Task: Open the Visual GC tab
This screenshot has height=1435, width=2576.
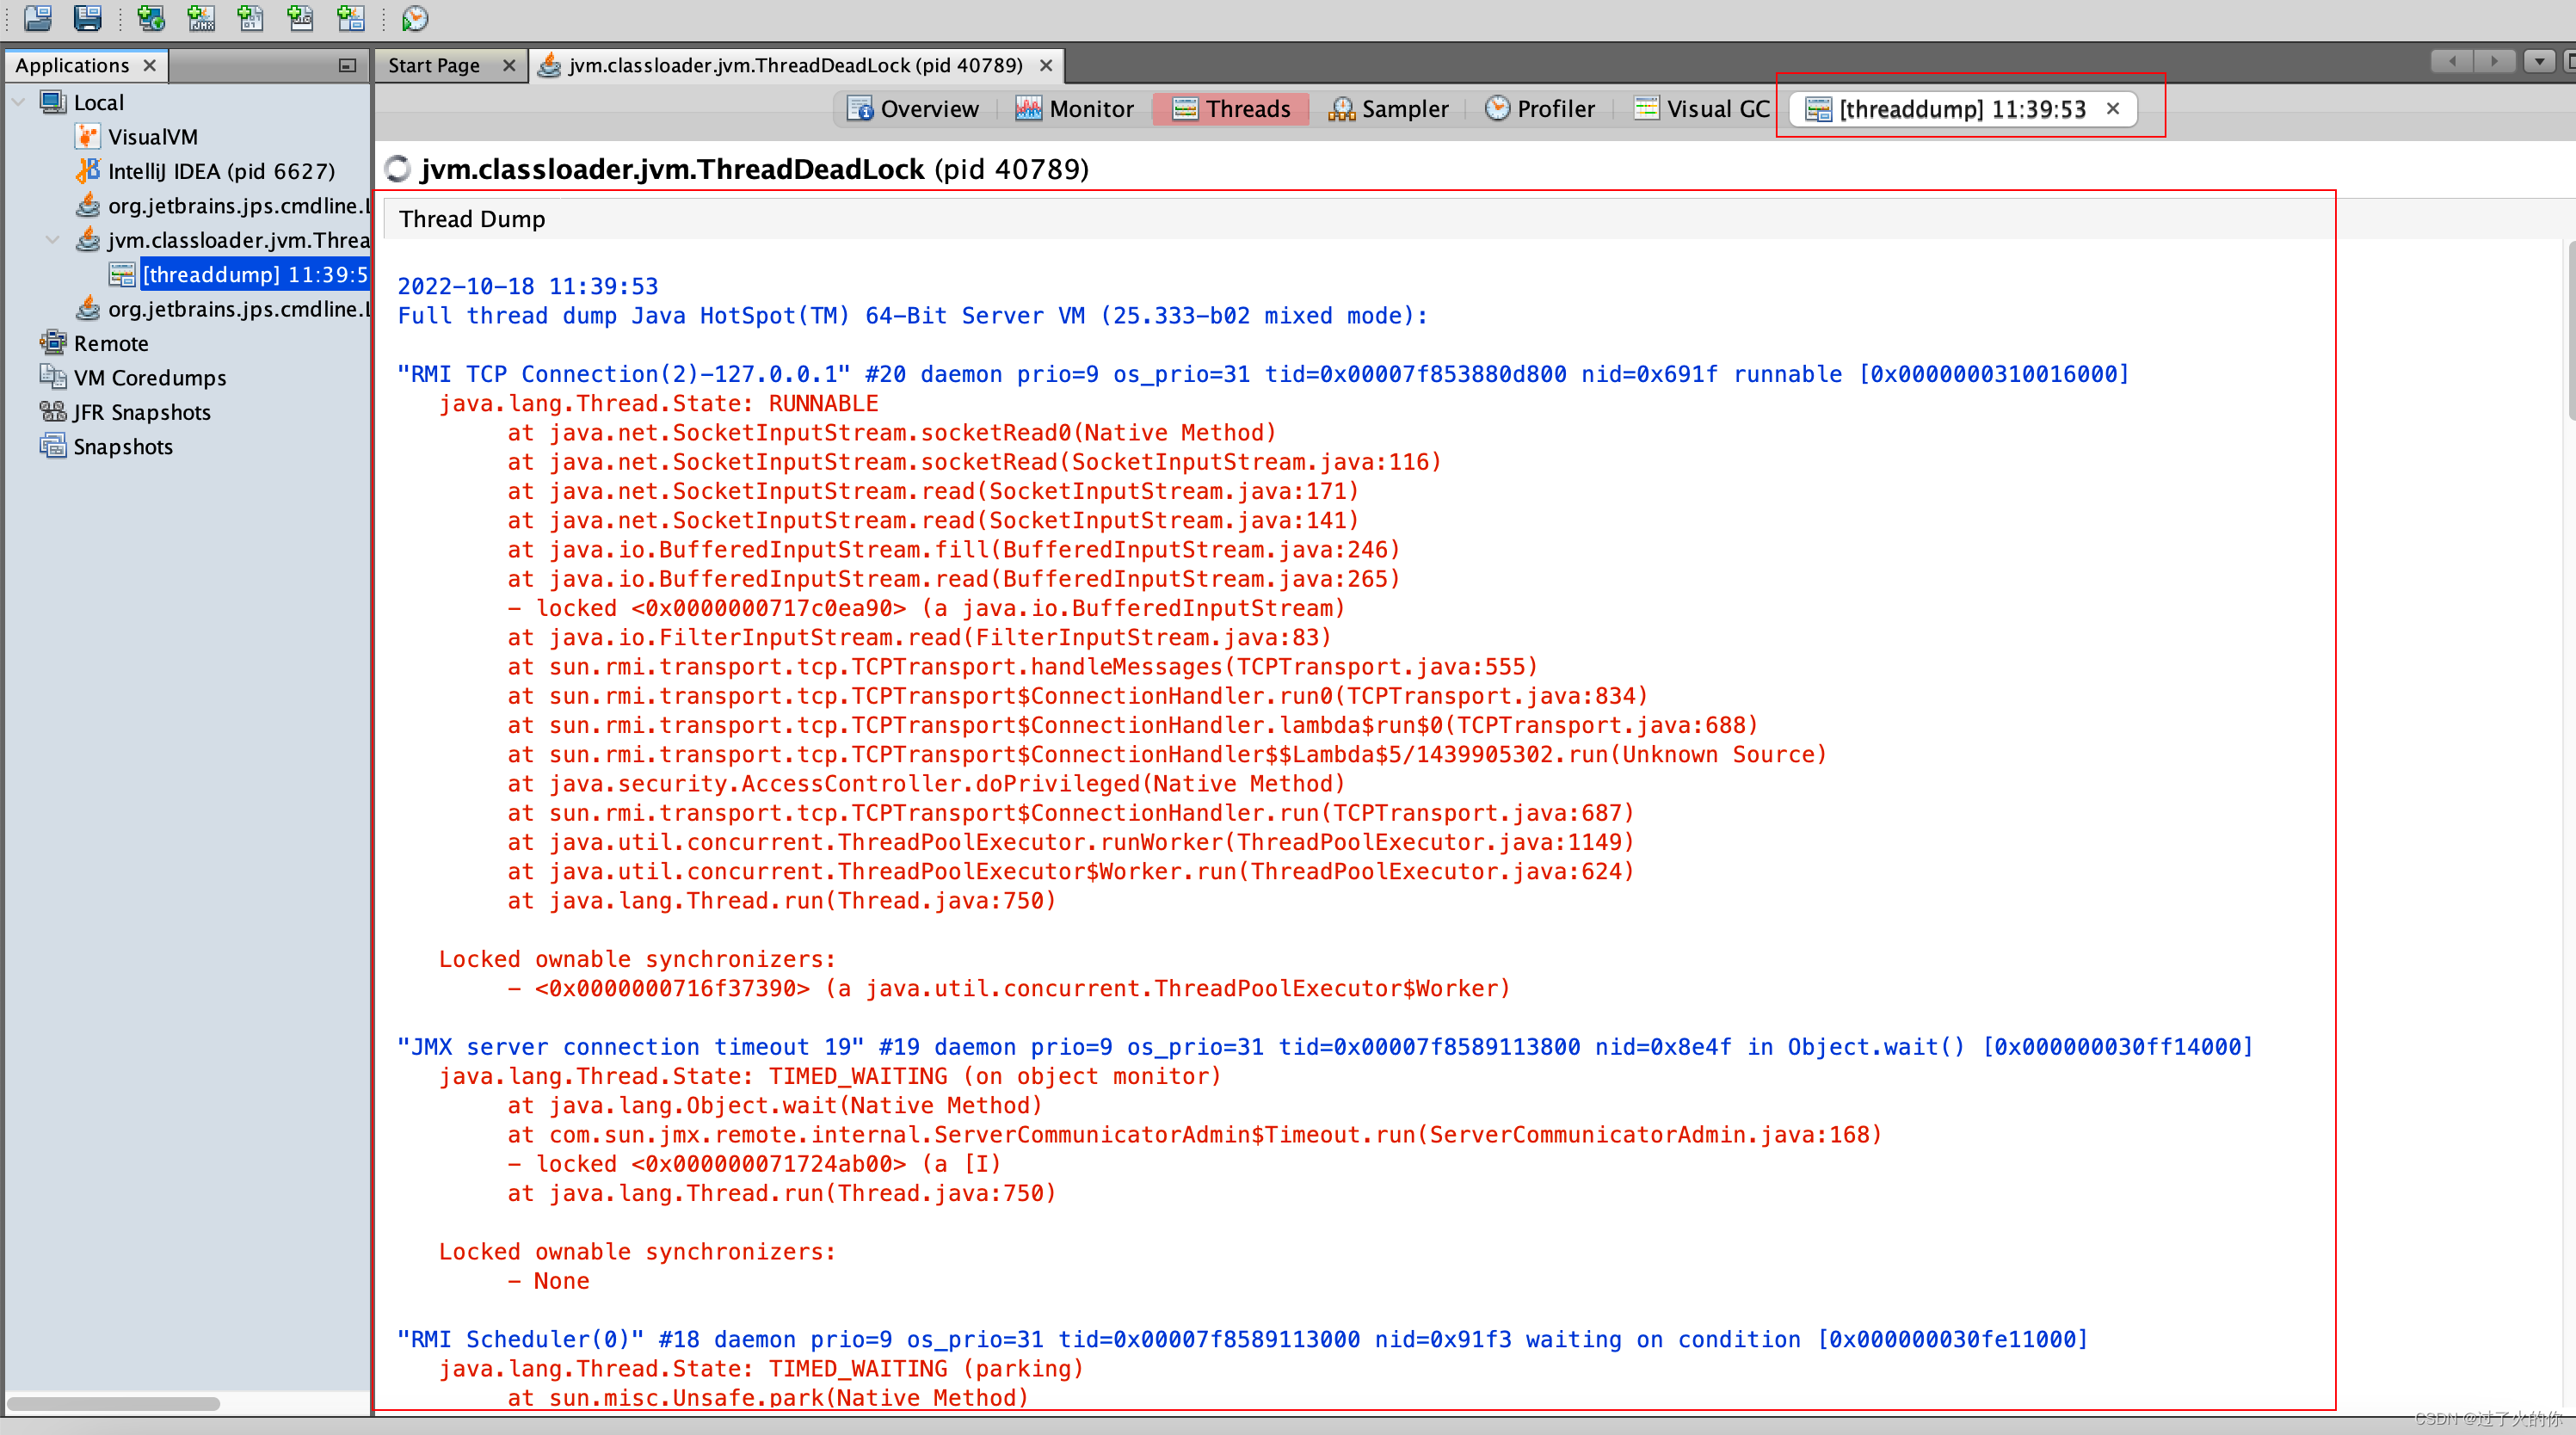Action: click(x=1701, y=109)
